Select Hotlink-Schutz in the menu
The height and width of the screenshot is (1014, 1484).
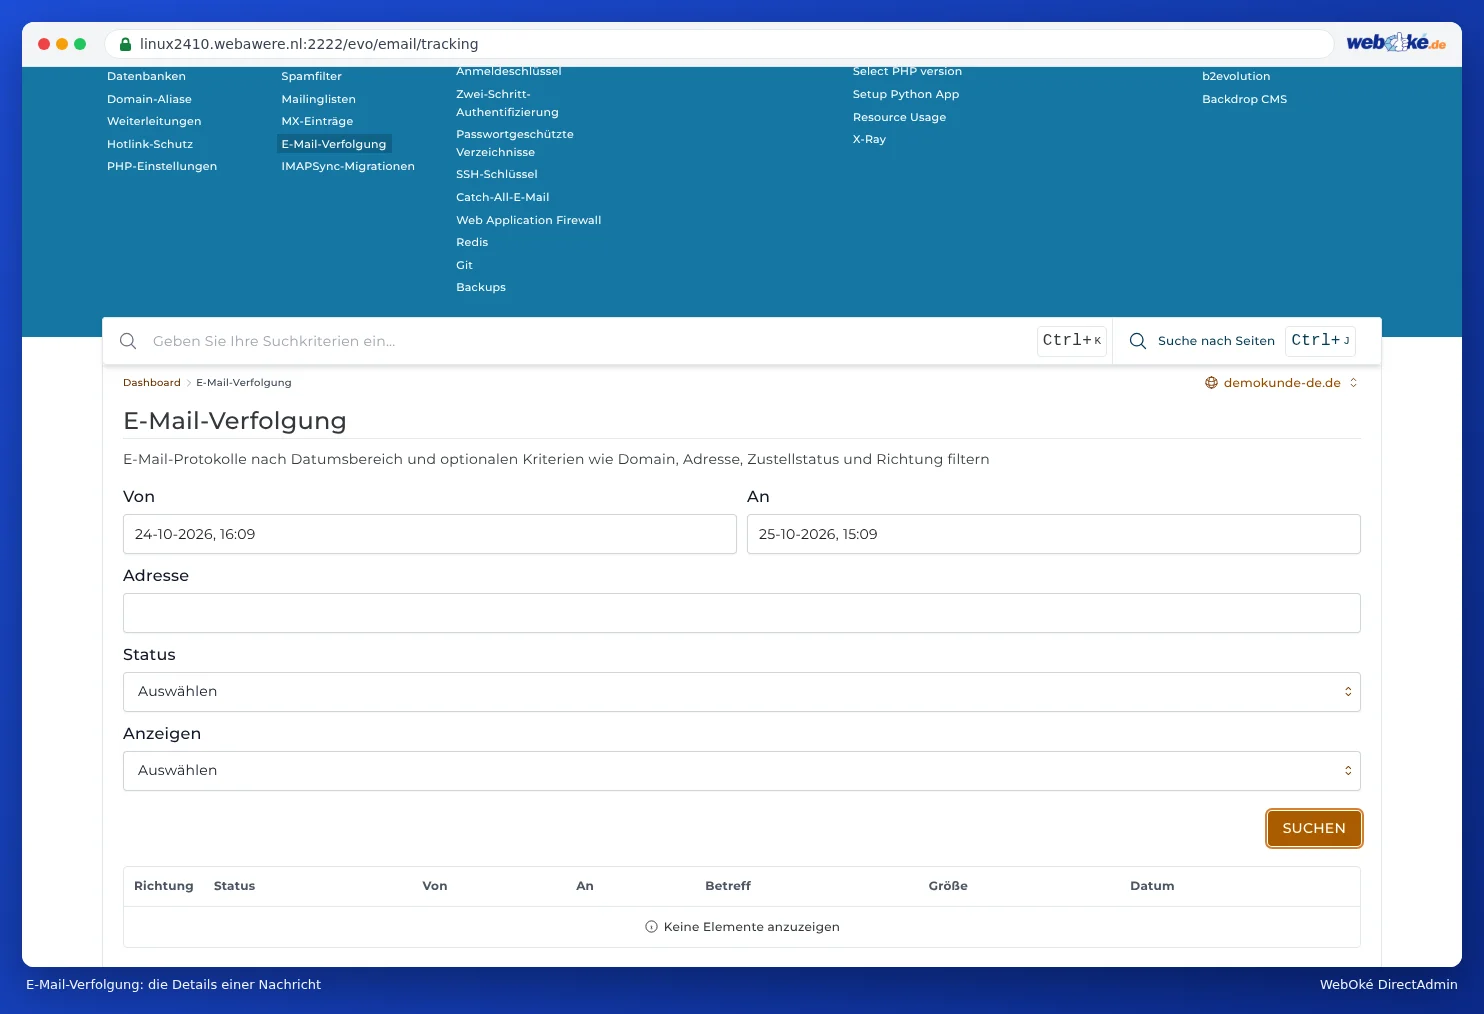(150, 144)
